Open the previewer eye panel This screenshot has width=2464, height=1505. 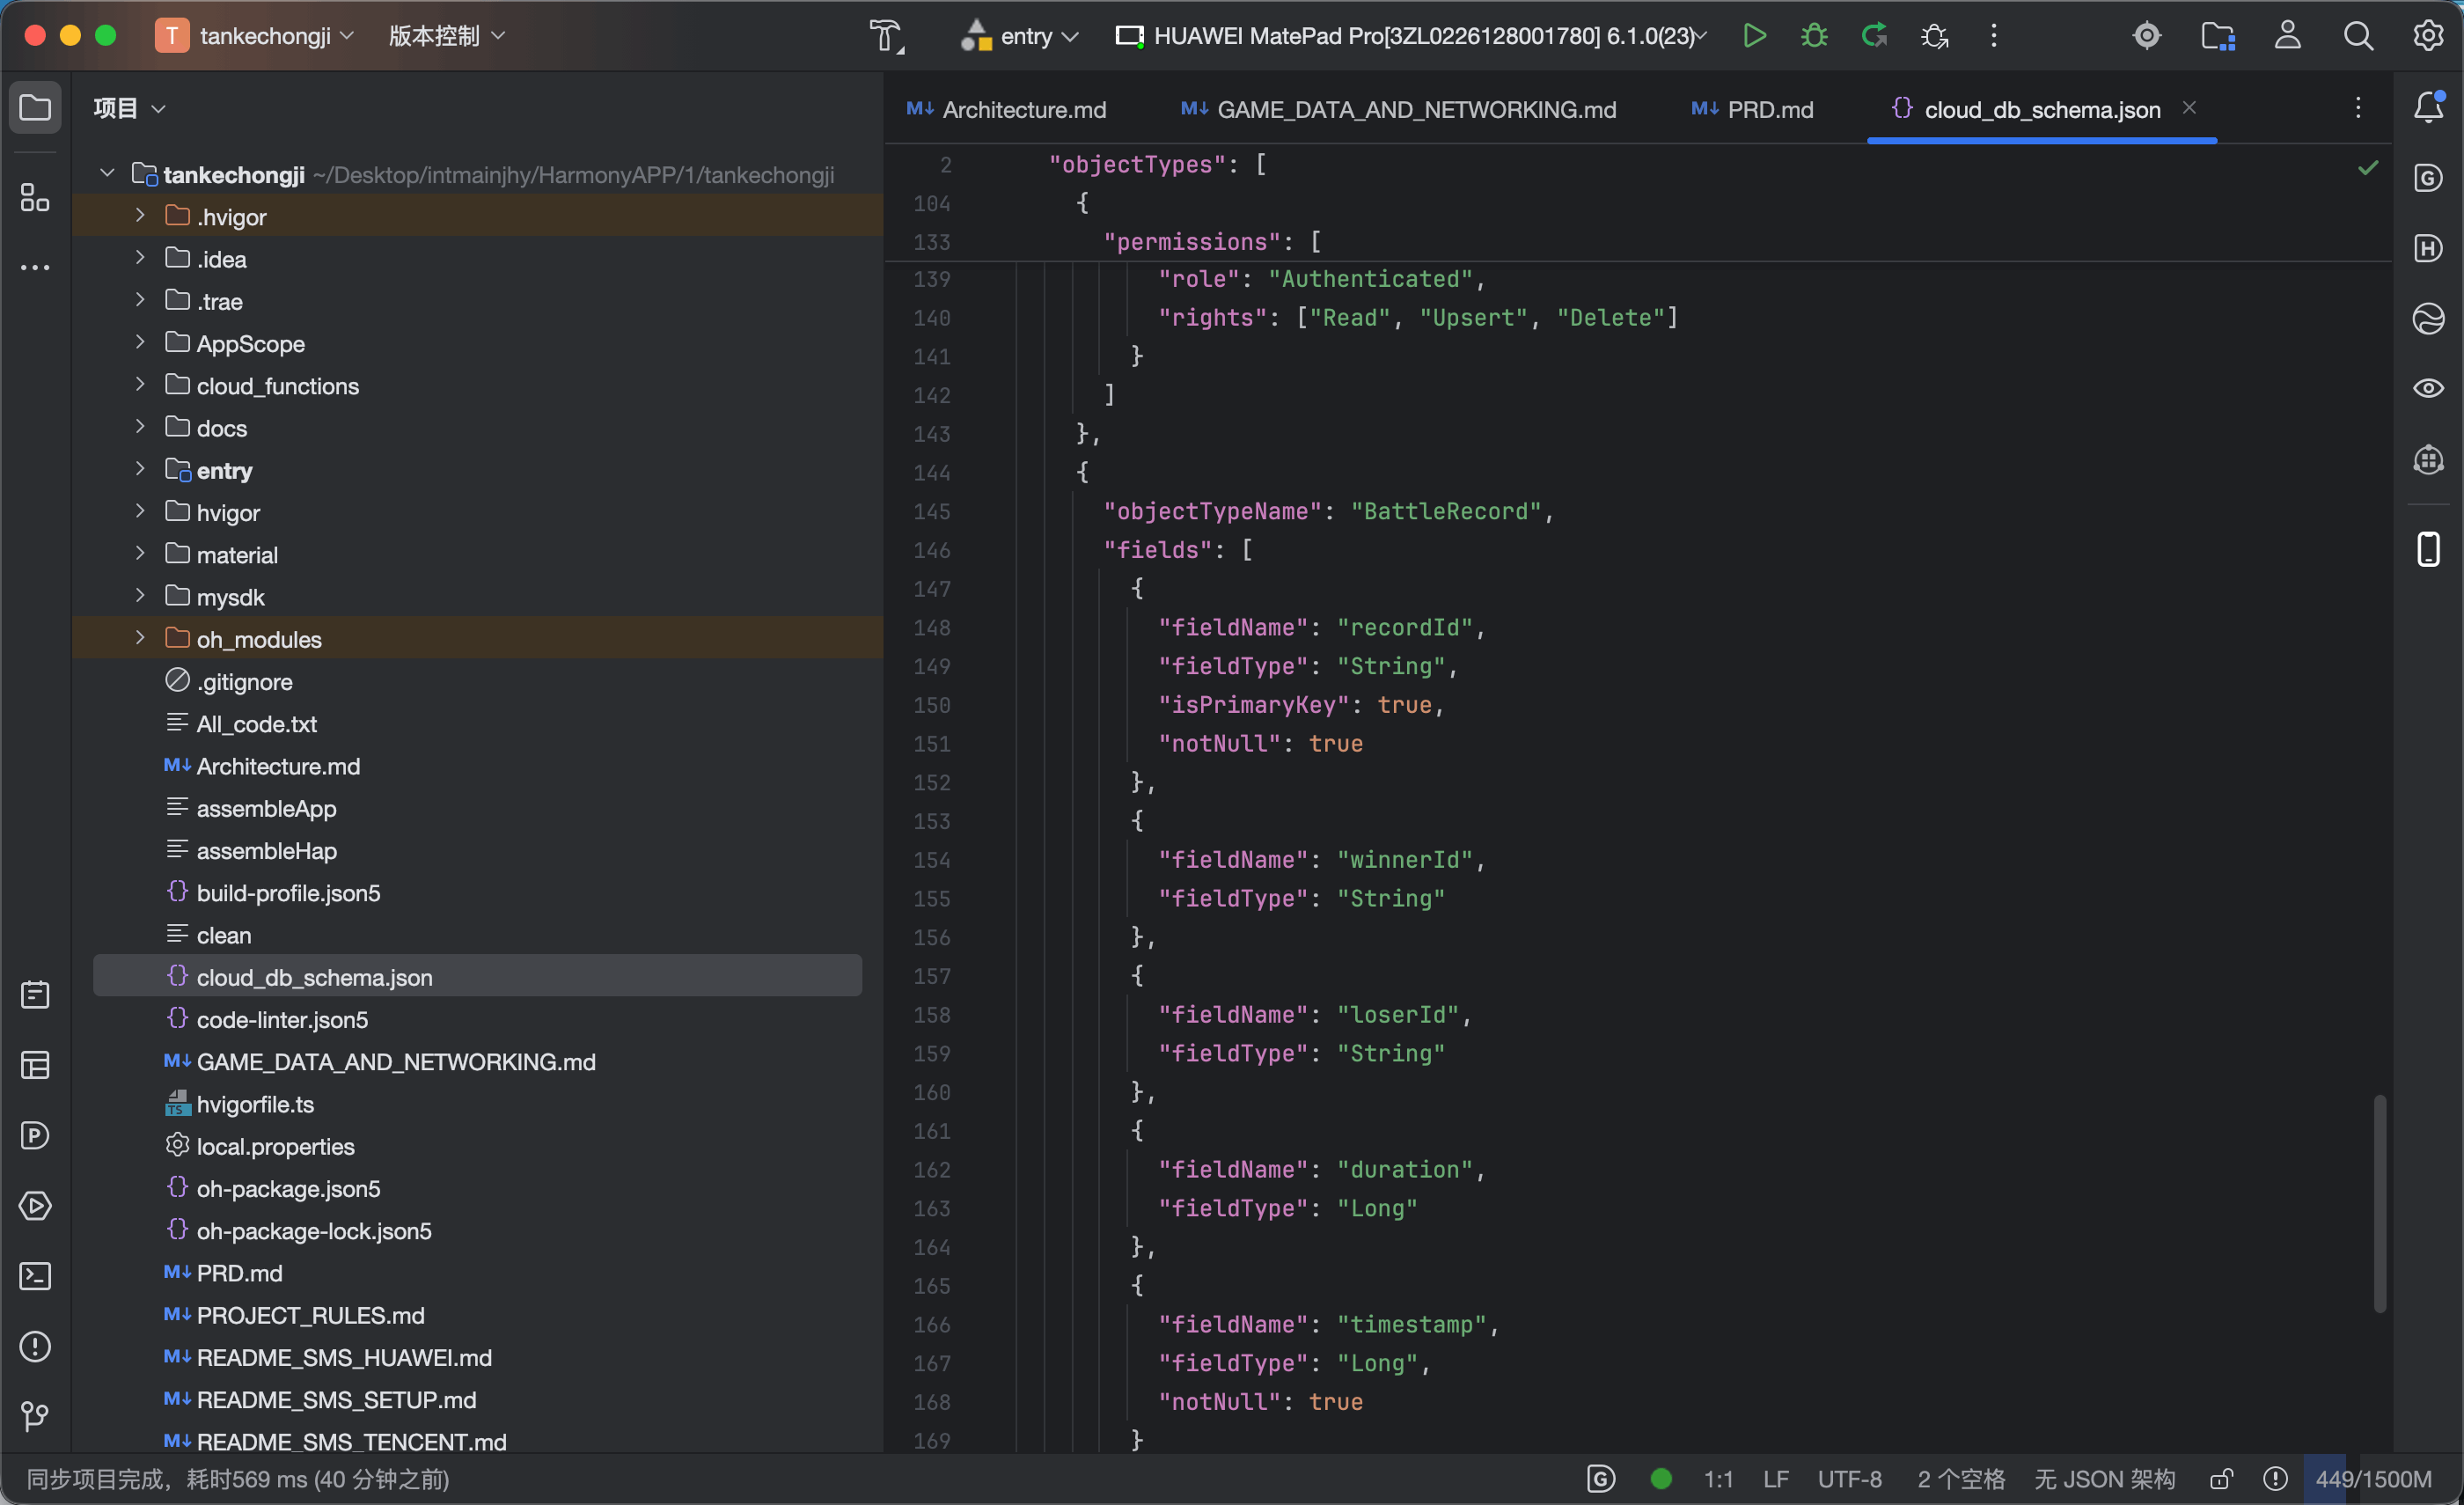[x=2429, y=388]
